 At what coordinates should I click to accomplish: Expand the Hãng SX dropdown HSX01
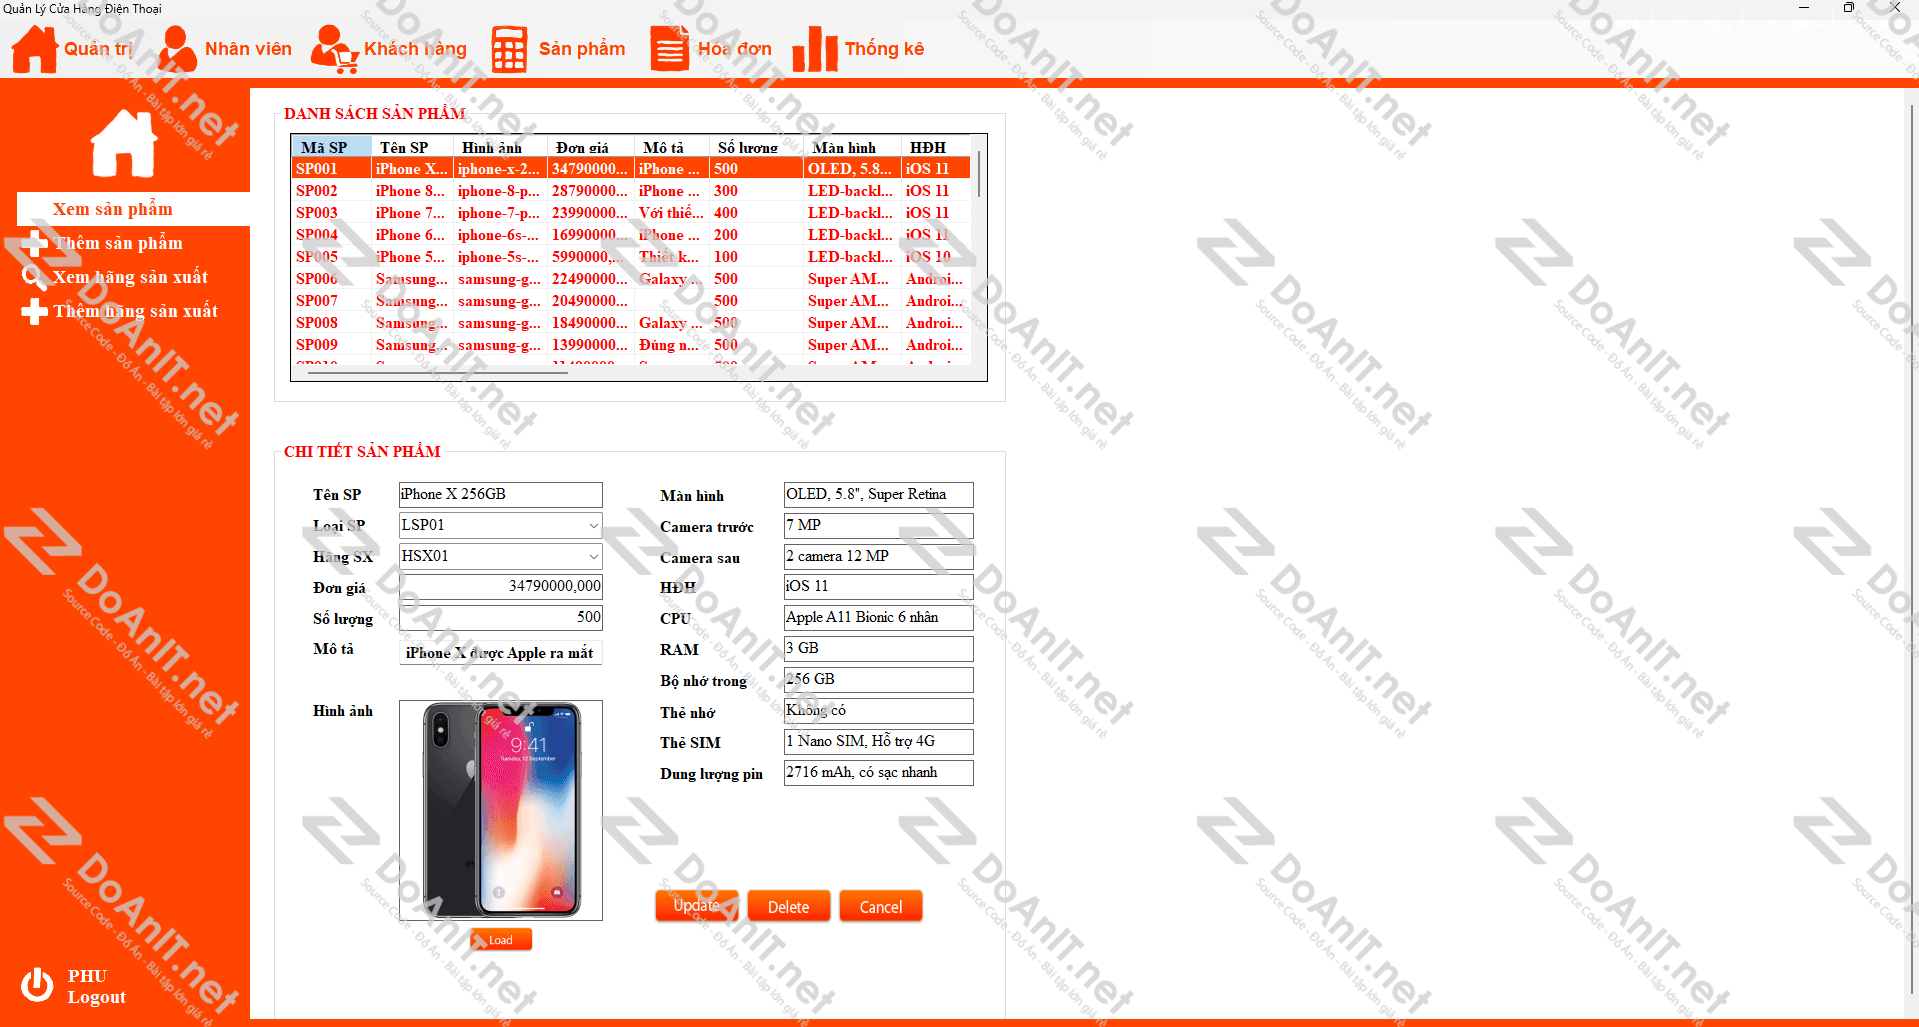(x=594, y=556)
